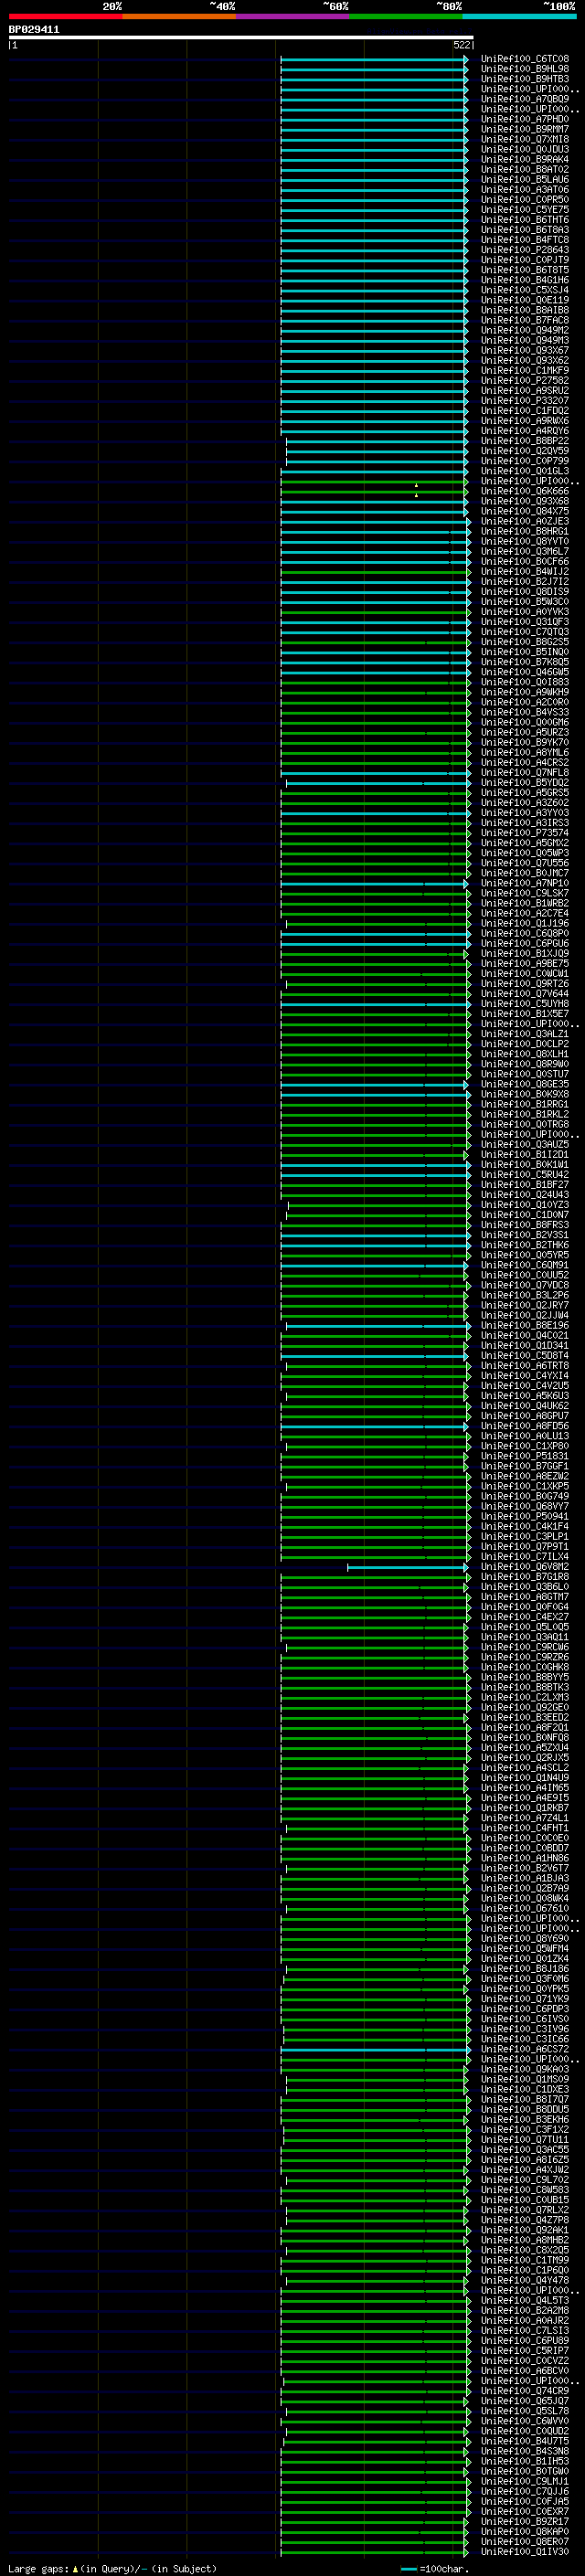Image resolution: width=585 pixels, height=2576 pixels.
Task: Click the orange ~40% identity legend segment
Action: coord(179,16)
